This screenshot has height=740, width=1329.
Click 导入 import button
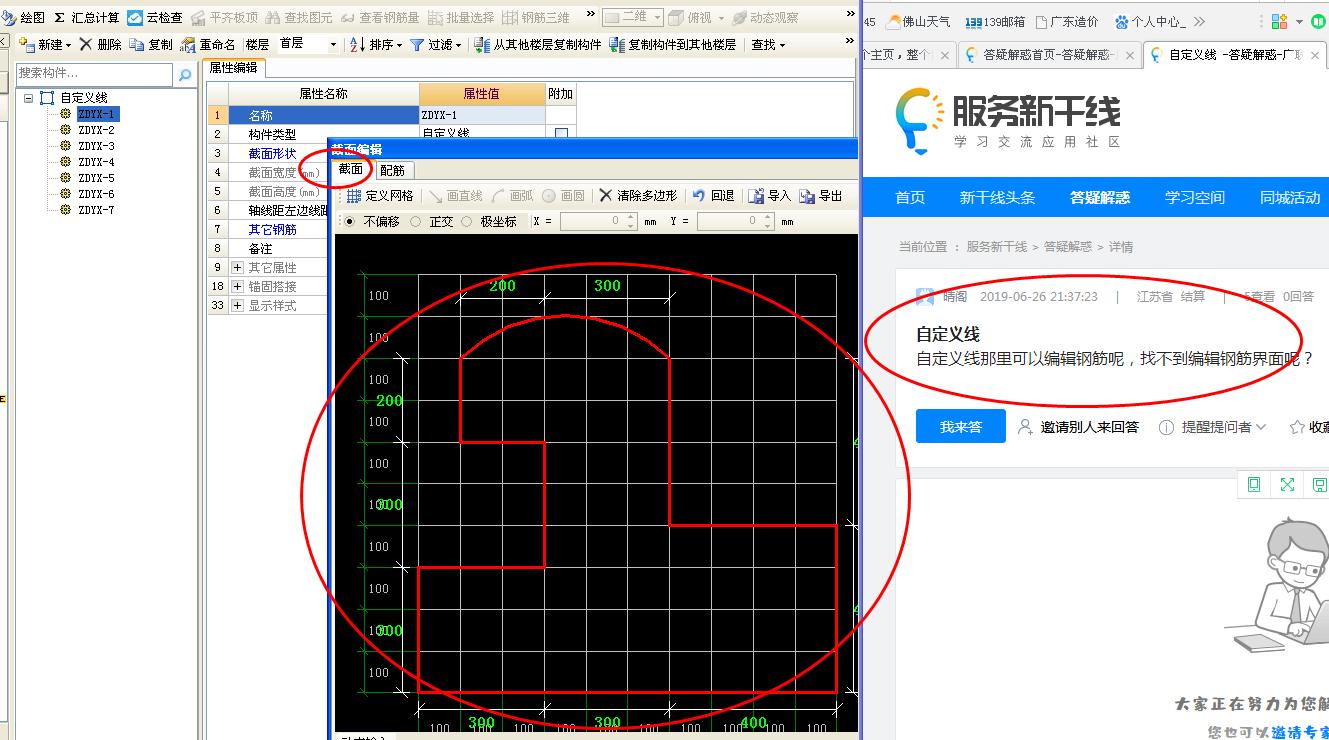pyautogui.click(x=770, y=196)
